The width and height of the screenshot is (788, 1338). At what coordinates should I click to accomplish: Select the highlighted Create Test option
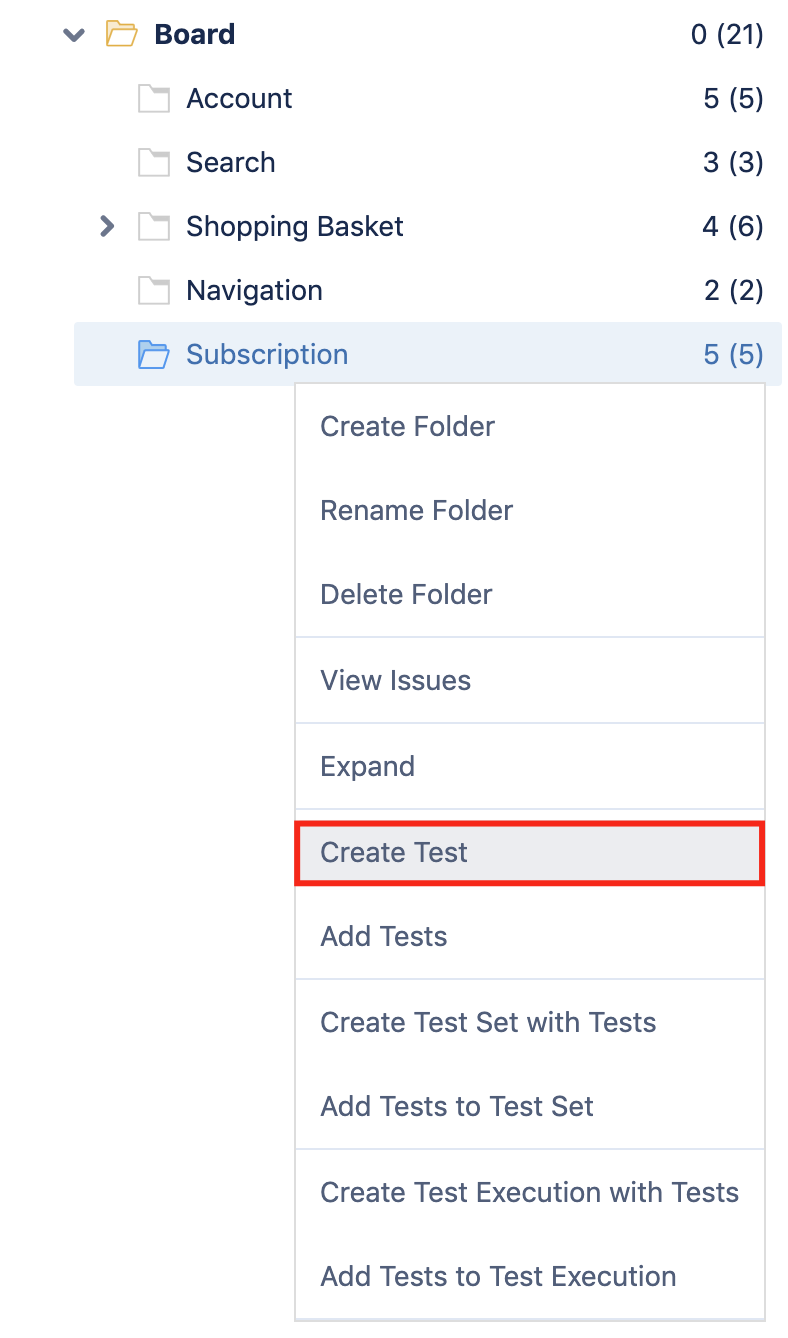pyautogui.click(x=530, y=853)
